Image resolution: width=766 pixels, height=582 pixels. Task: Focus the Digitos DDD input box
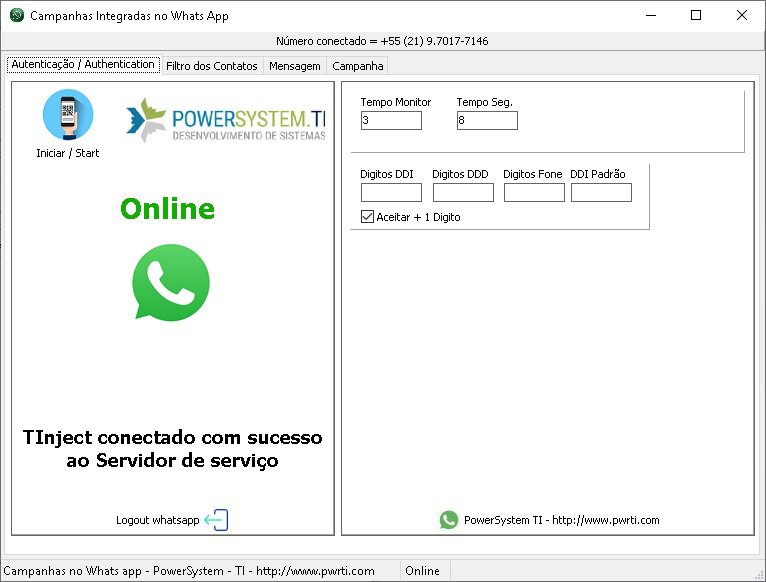(463, 193)
